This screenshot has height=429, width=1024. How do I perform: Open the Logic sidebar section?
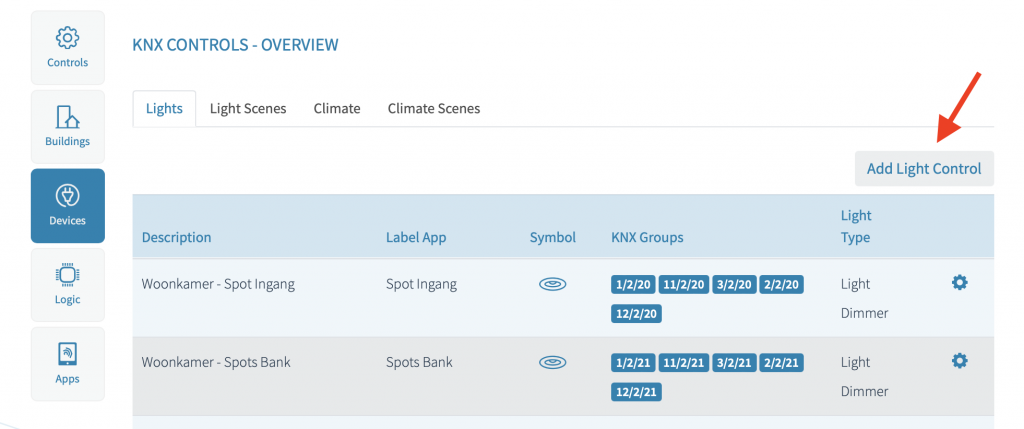(67, 284)
